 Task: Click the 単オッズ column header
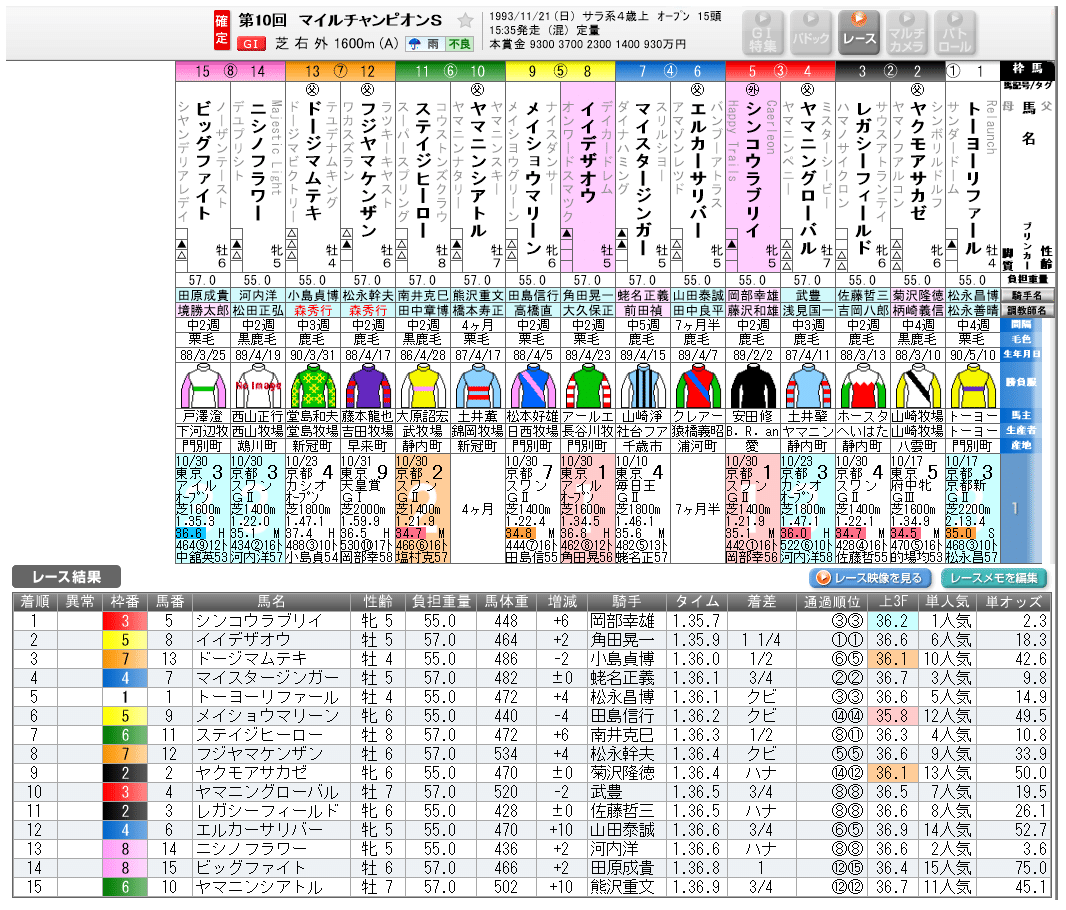click(x=1014, y=601)
